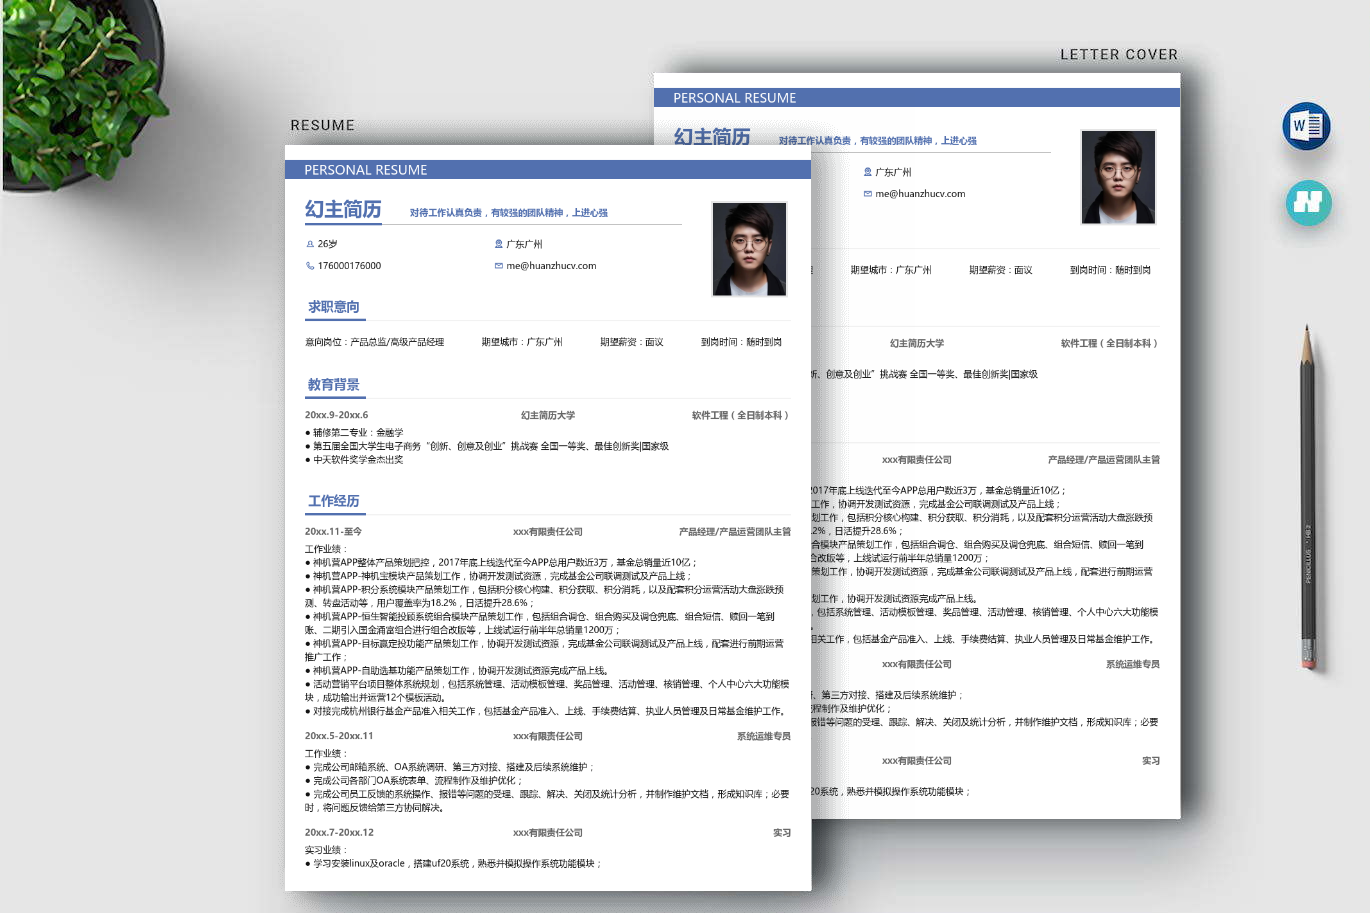This screenshot has height=913, width=1370.
Task: Click the LETTER COVER label
Action: [x=1119, y=55]
